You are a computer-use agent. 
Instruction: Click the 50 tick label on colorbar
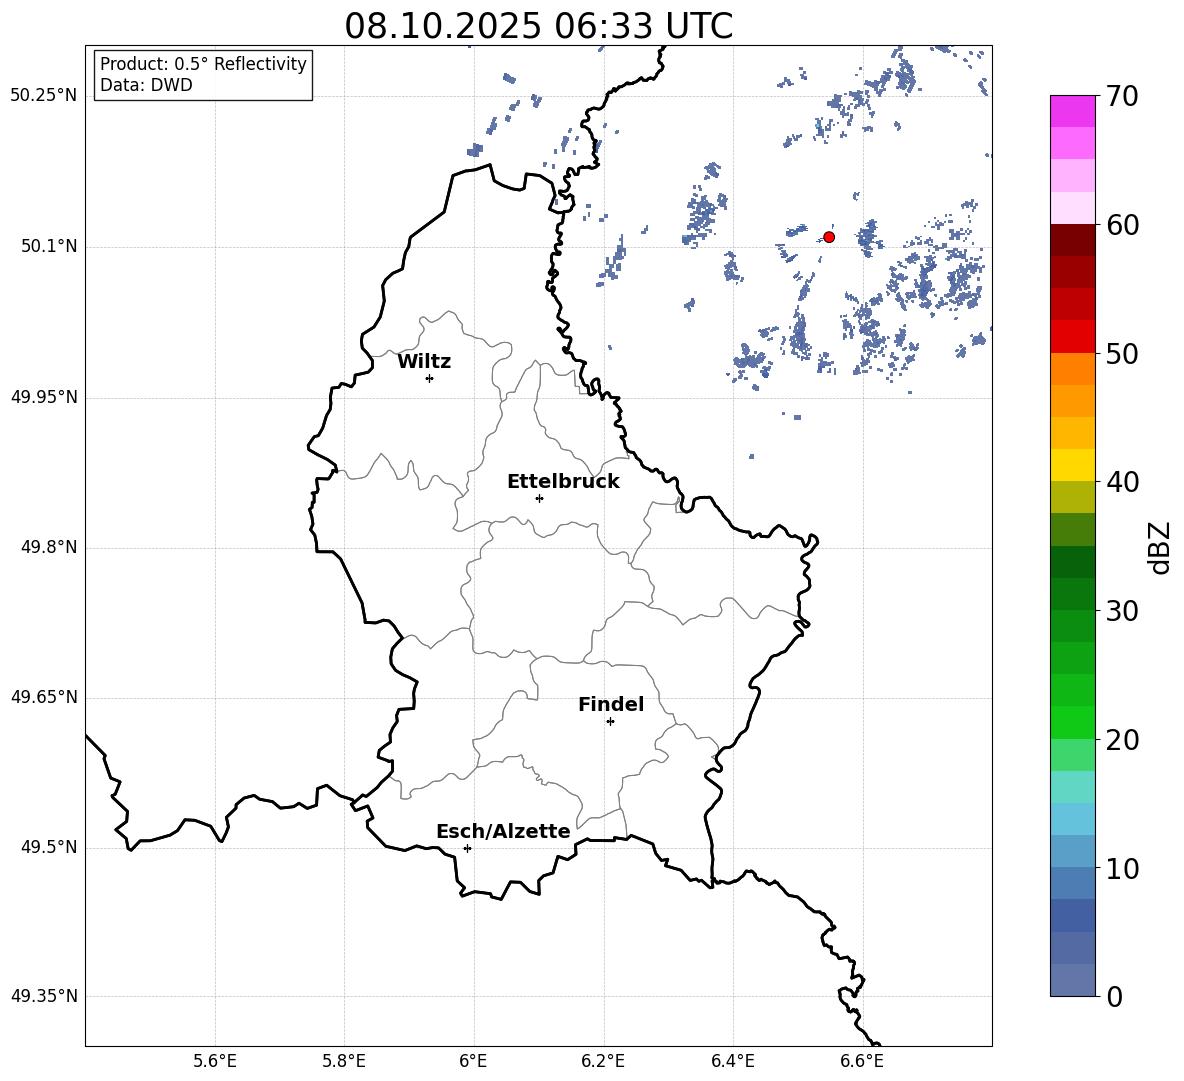[x=1122, y=353]
